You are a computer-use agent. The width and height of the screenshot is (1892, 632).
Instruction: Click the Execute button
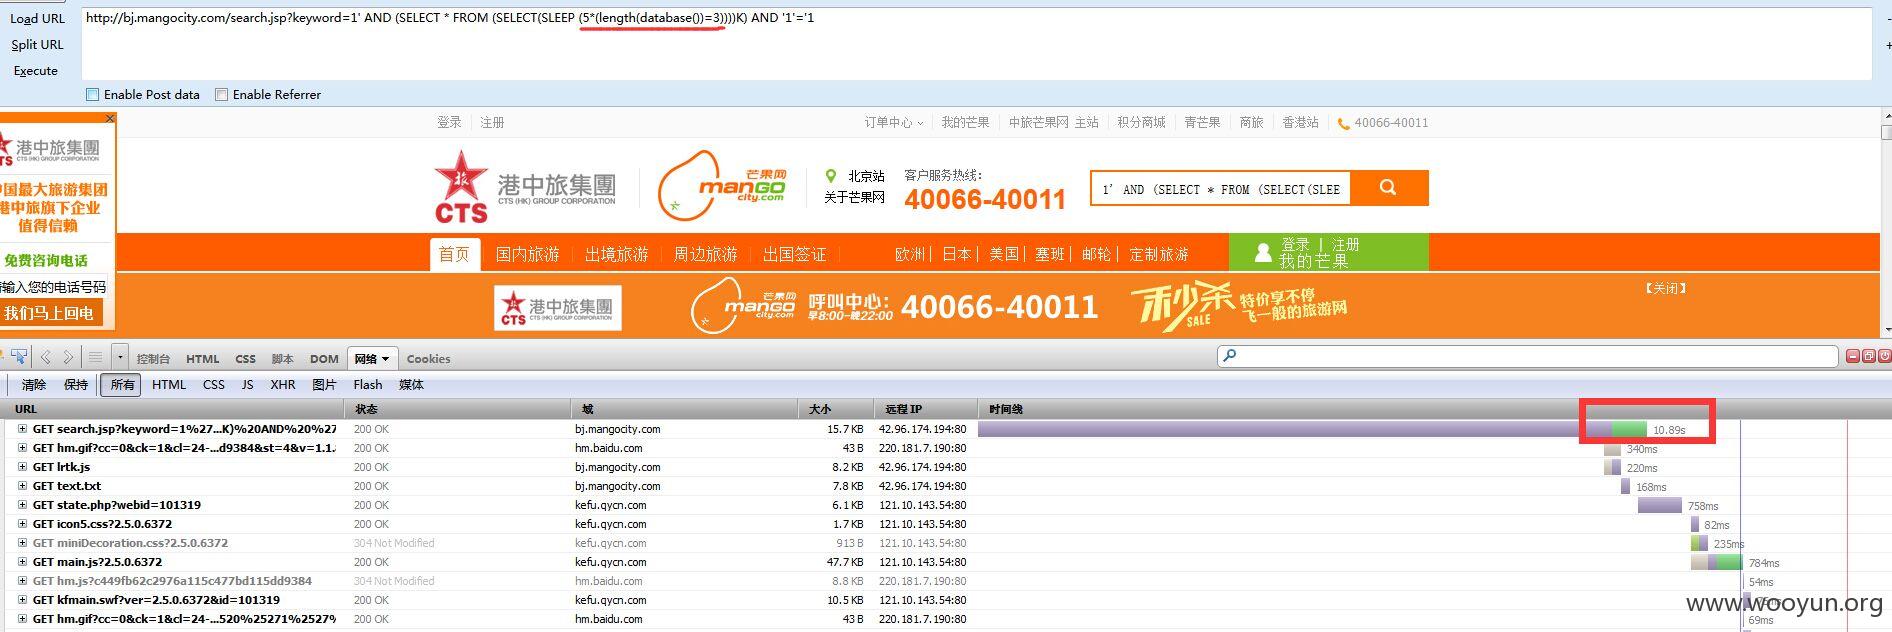click(x=36, y=71)
